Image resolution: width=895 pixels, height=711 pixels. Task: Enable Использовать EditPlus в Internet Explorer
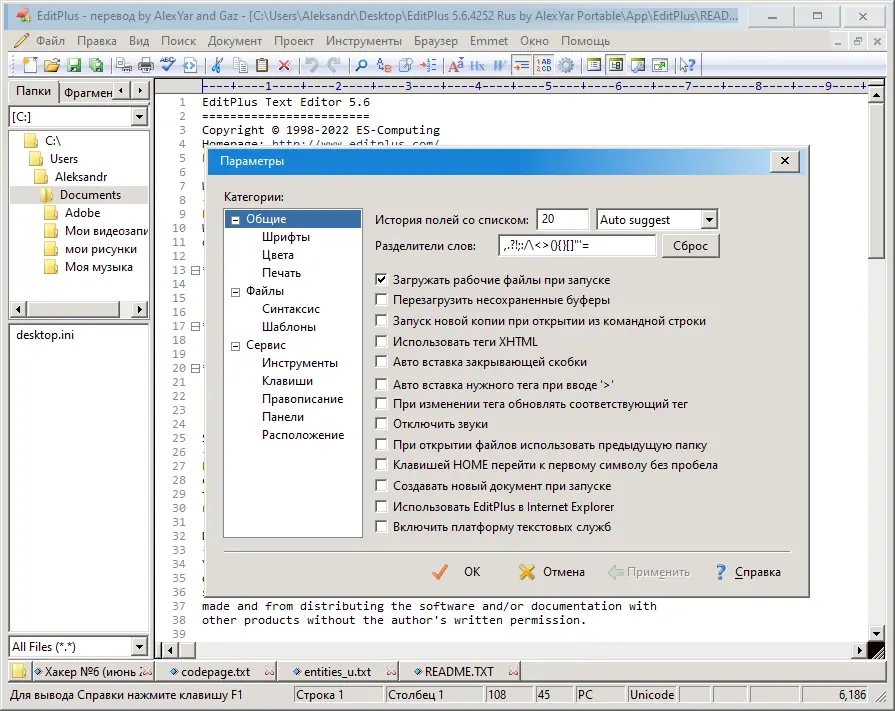[x=381, y=506]
